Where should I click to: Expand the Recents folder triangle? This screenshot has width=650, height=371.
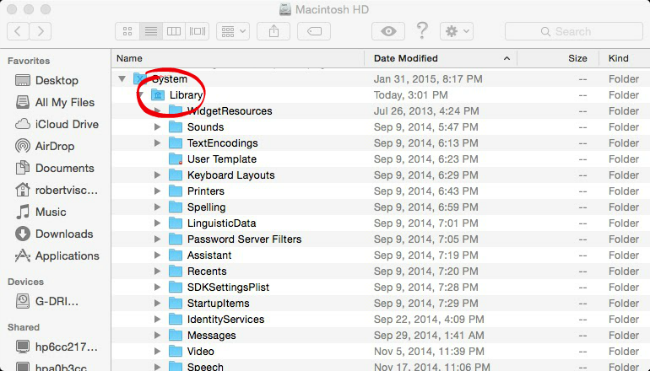click(x=157, y=271)
